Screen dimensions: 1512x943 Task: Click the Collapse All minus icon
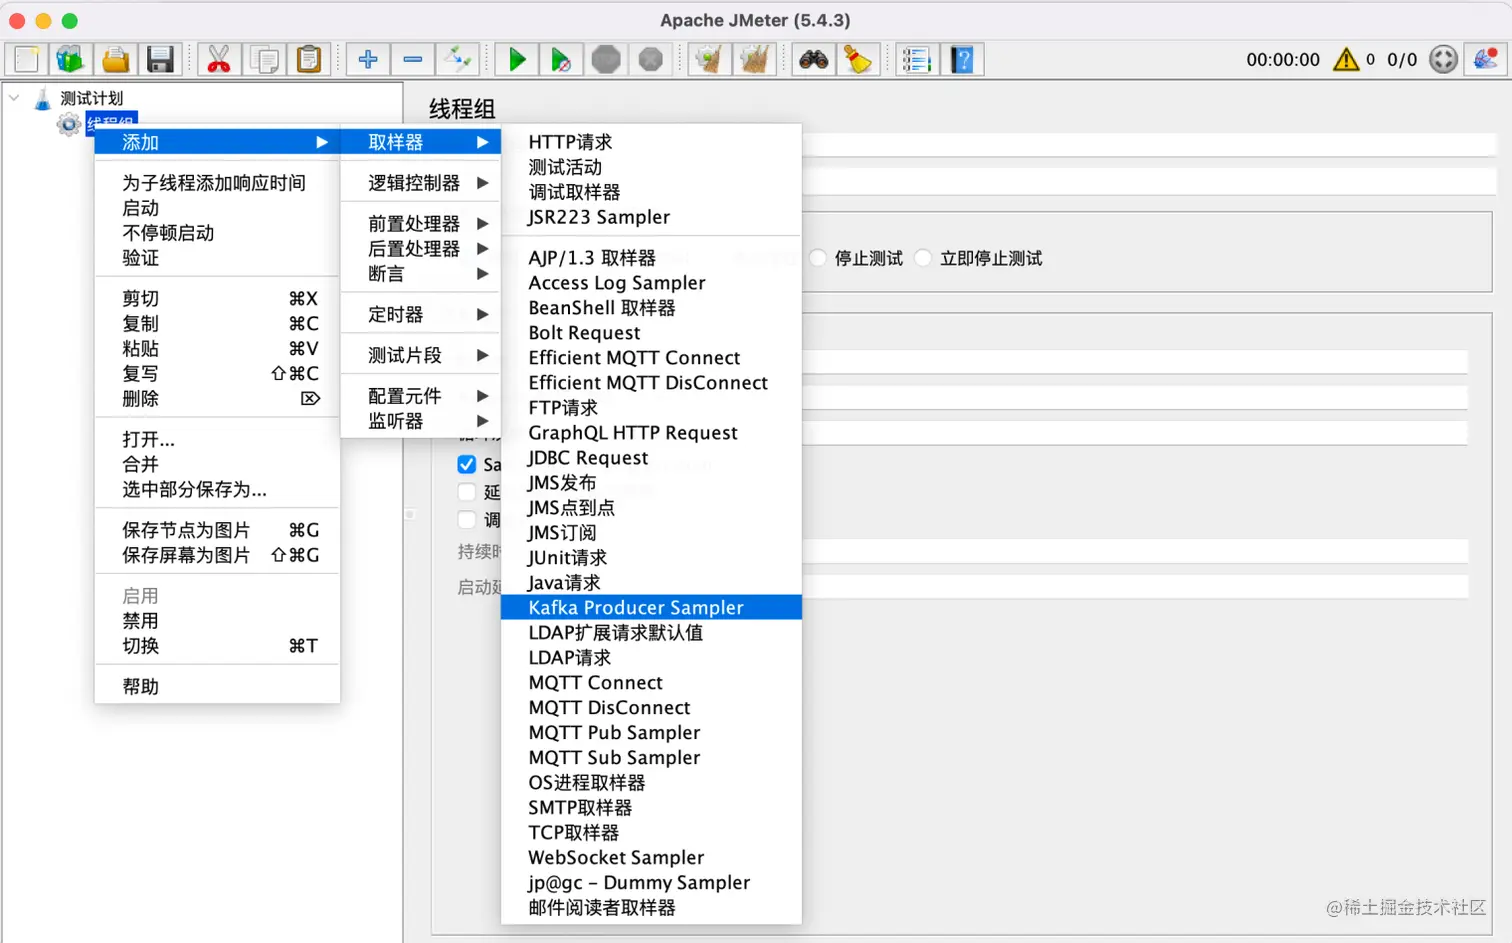[413, 60]
